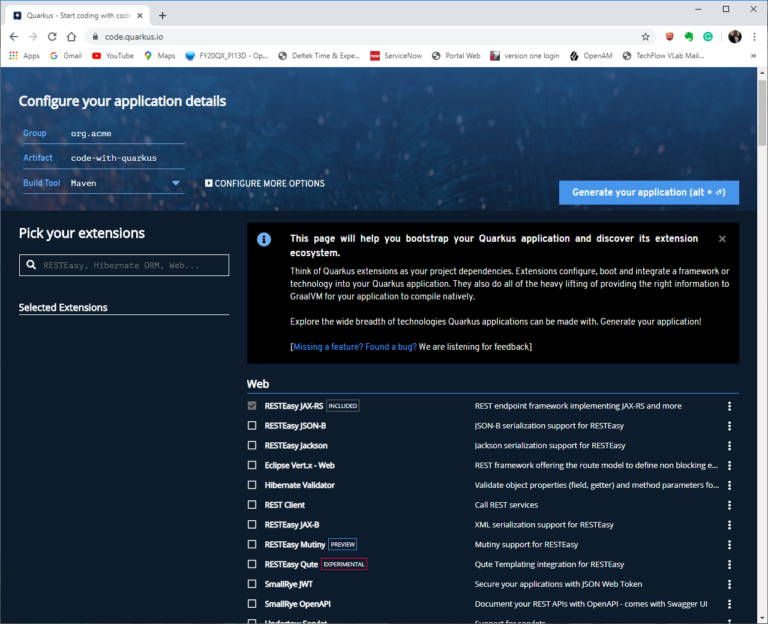The height and width of the screenshot is (624, 768).
Task: Check the Hibernate Validator extension
Action: [252, 485]
